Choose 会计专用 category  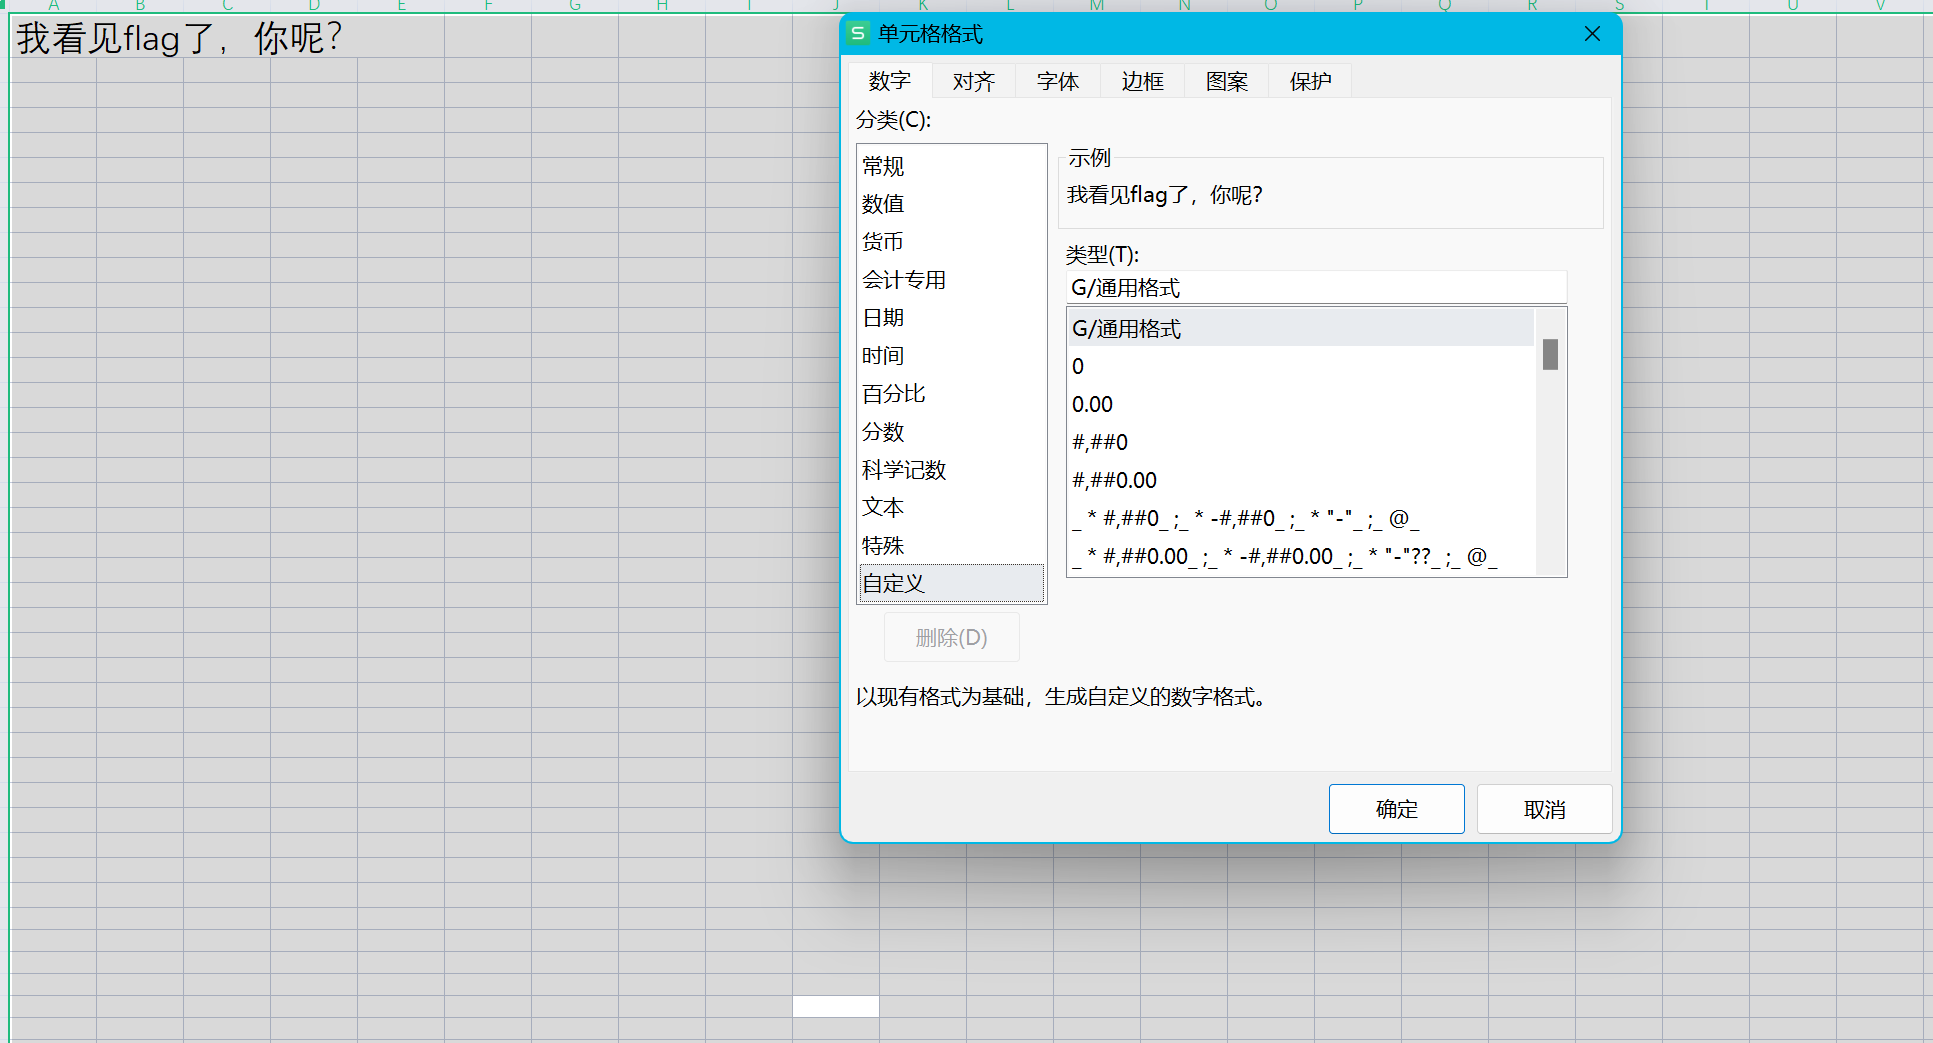click(951, 280)
